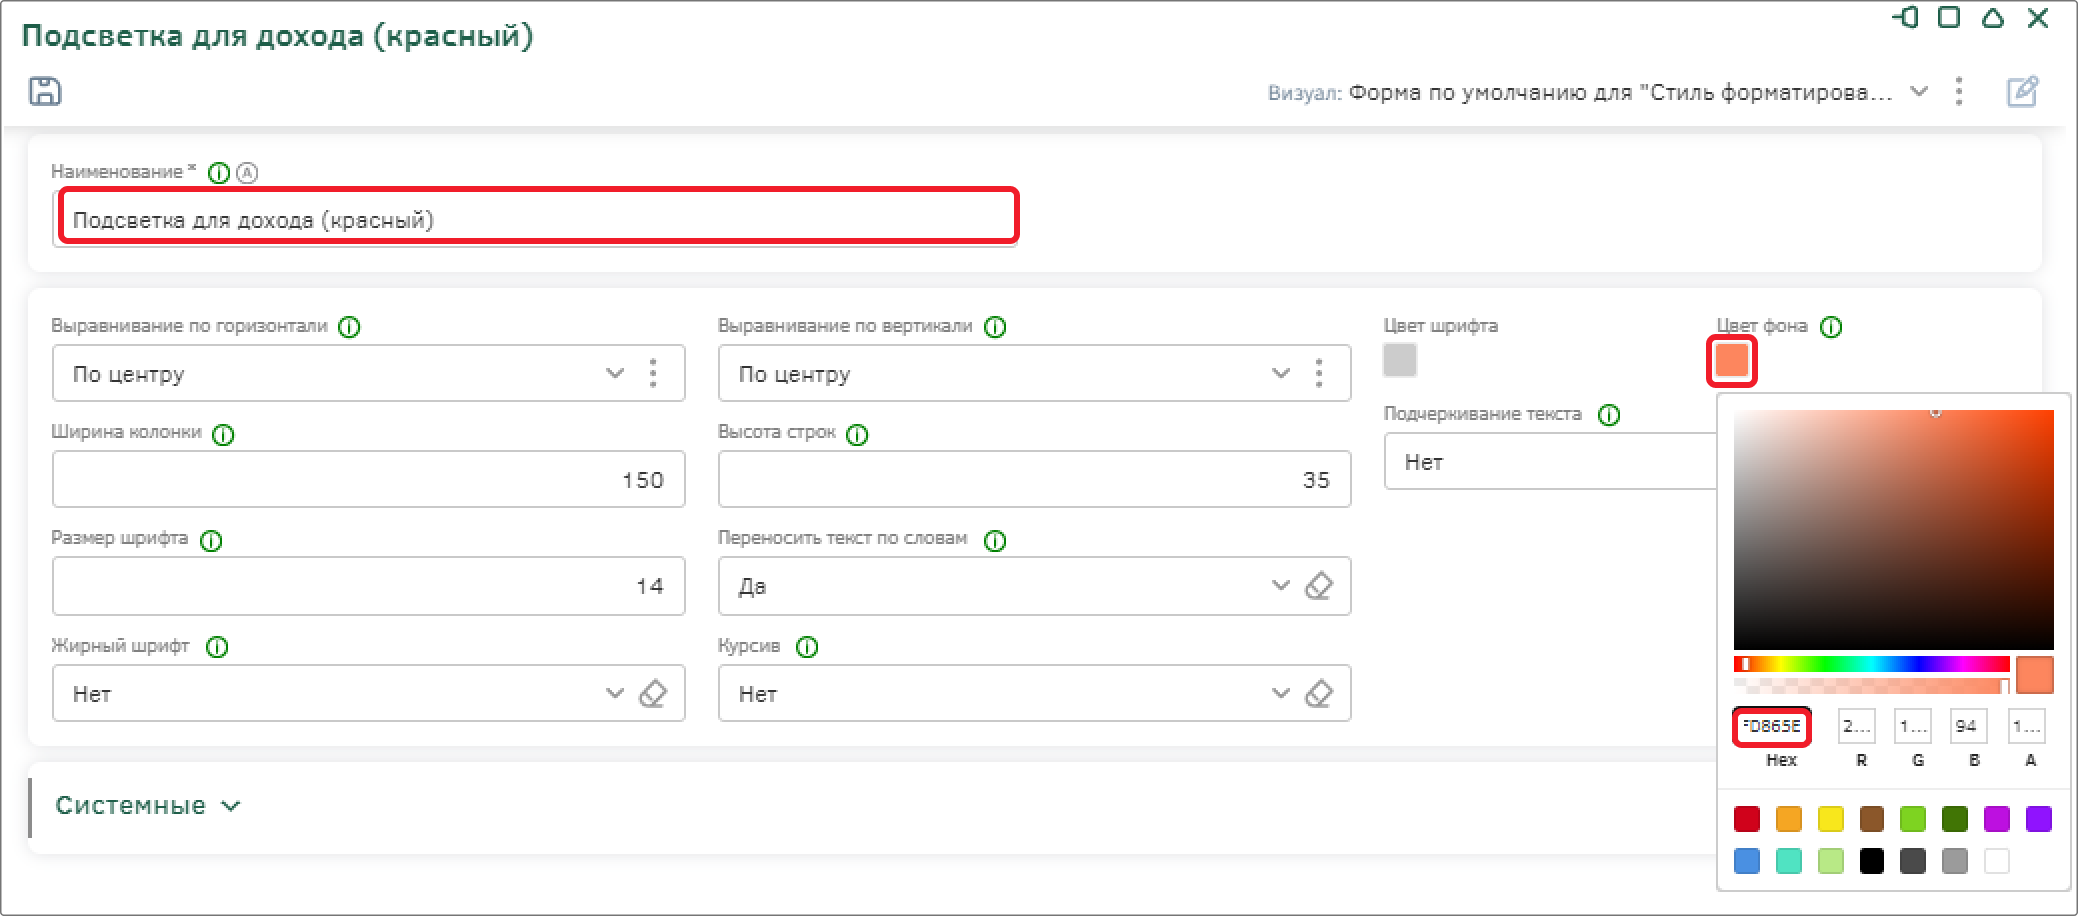The image size is (2078, 916).
Task: Expand the Визуал form dropdown chevron
Action: point(1919,92)
